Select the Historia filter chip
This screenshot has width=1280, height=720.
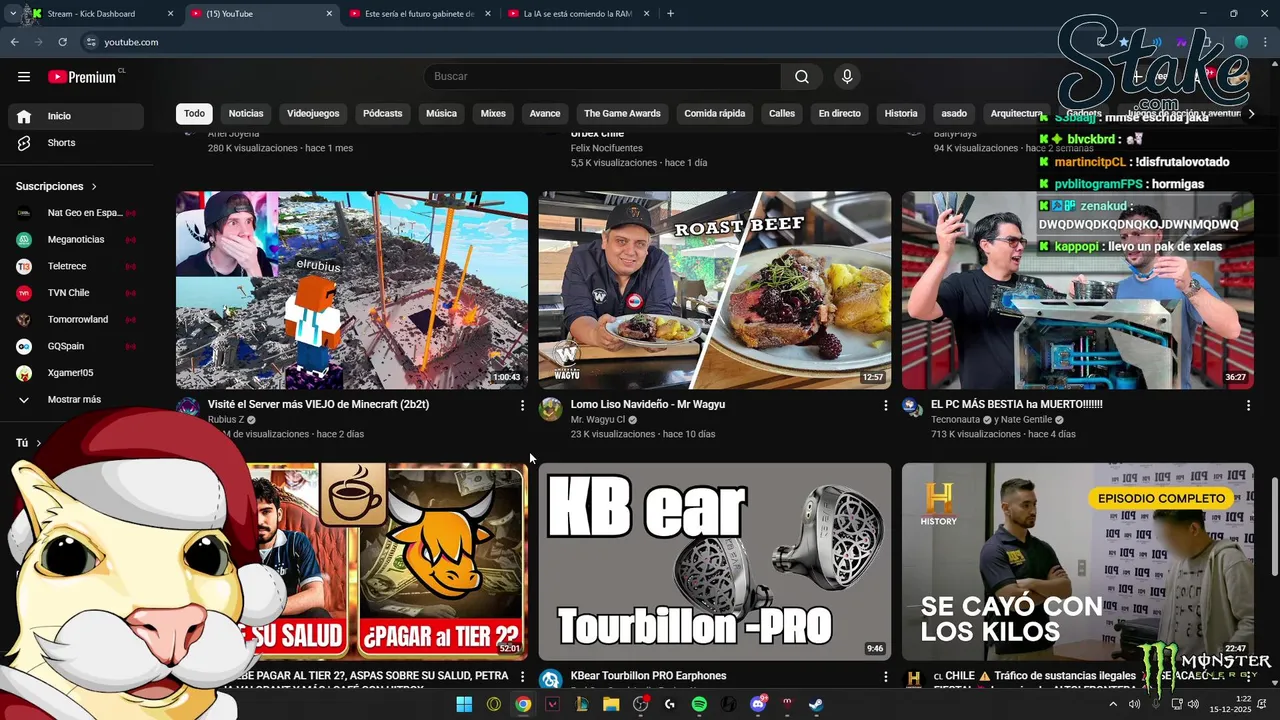click(901, 114)
